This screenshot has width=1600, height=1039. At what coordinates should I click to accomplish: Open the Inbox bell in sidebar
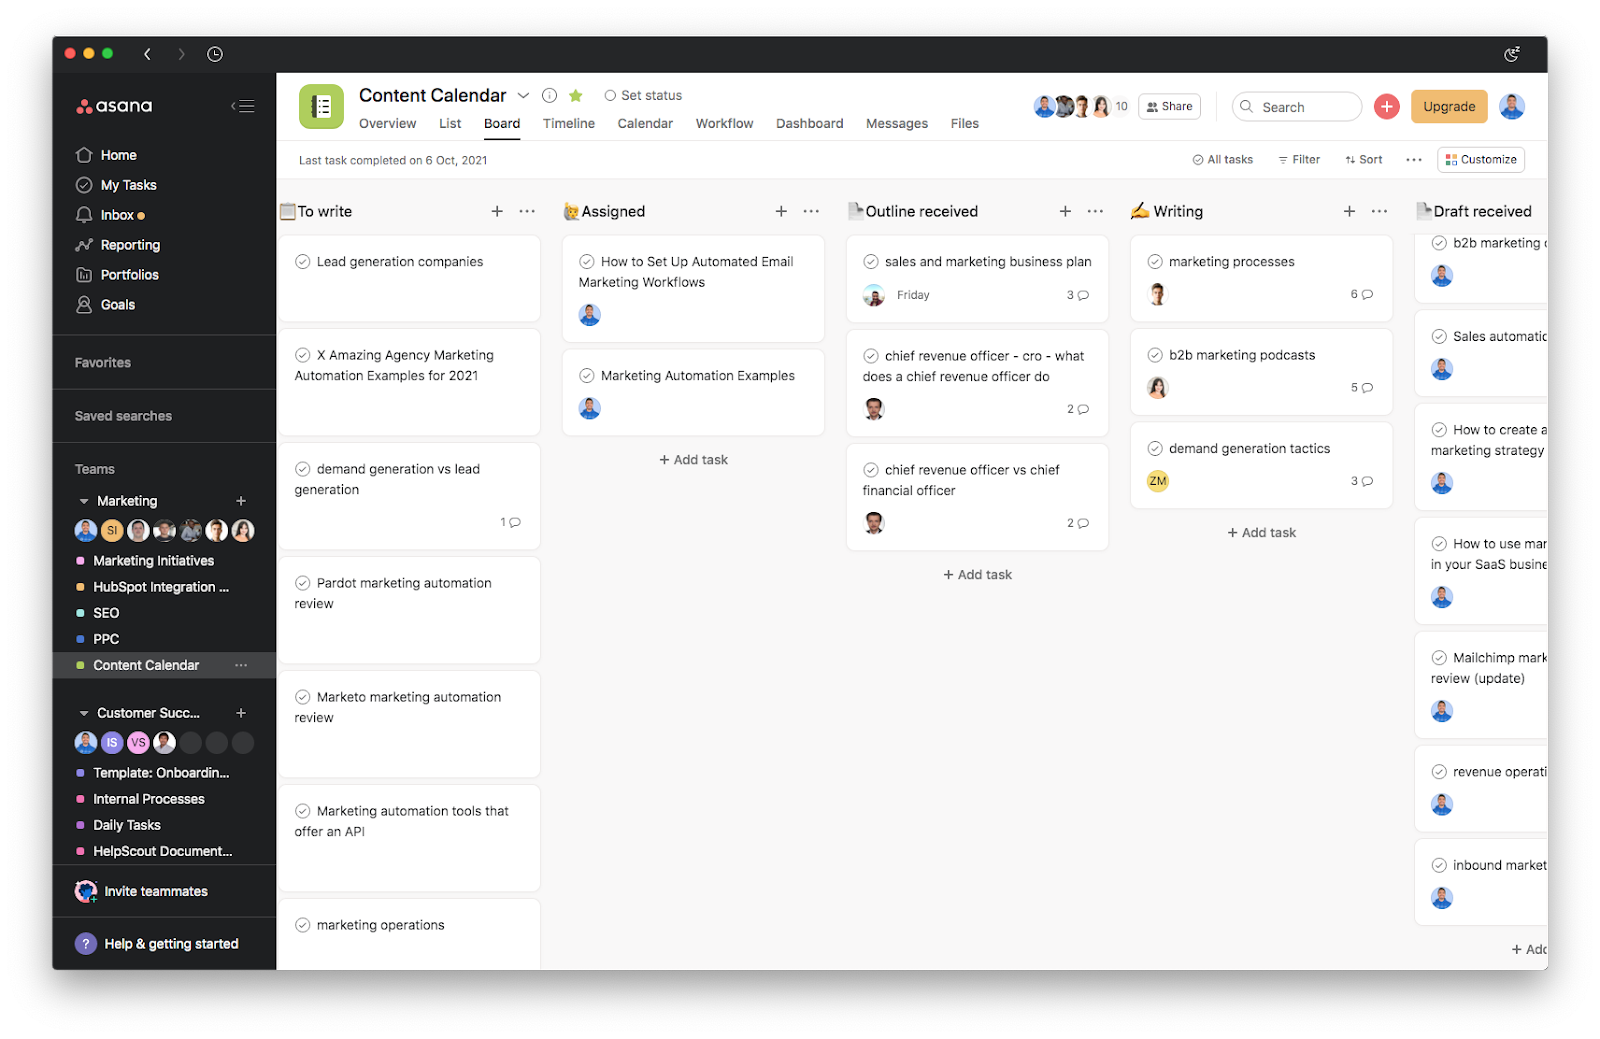[85, 215]
